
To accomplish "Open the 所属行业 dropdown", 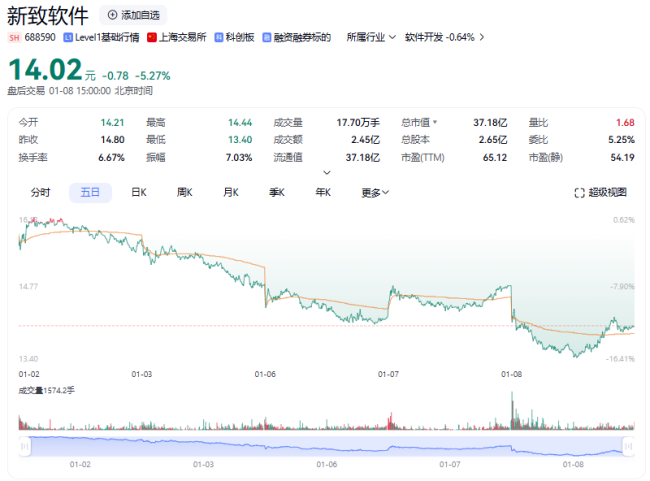I will click(x=371, y=37).
